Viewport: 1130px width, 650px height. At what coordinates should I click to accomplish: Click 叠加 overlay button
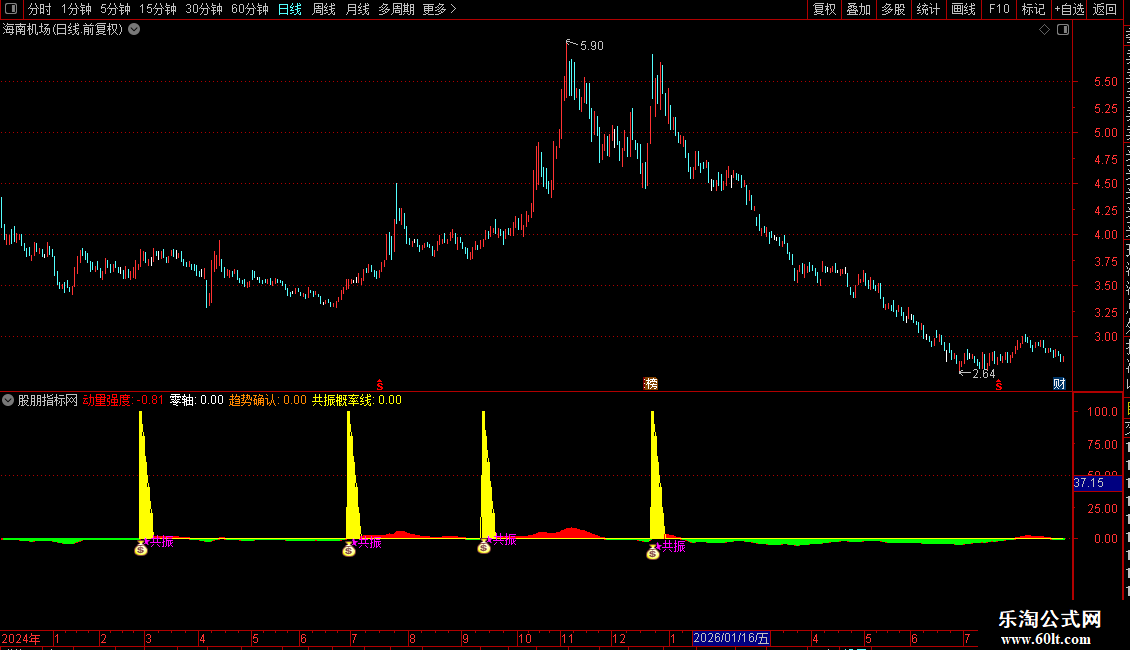coord(858,9)
